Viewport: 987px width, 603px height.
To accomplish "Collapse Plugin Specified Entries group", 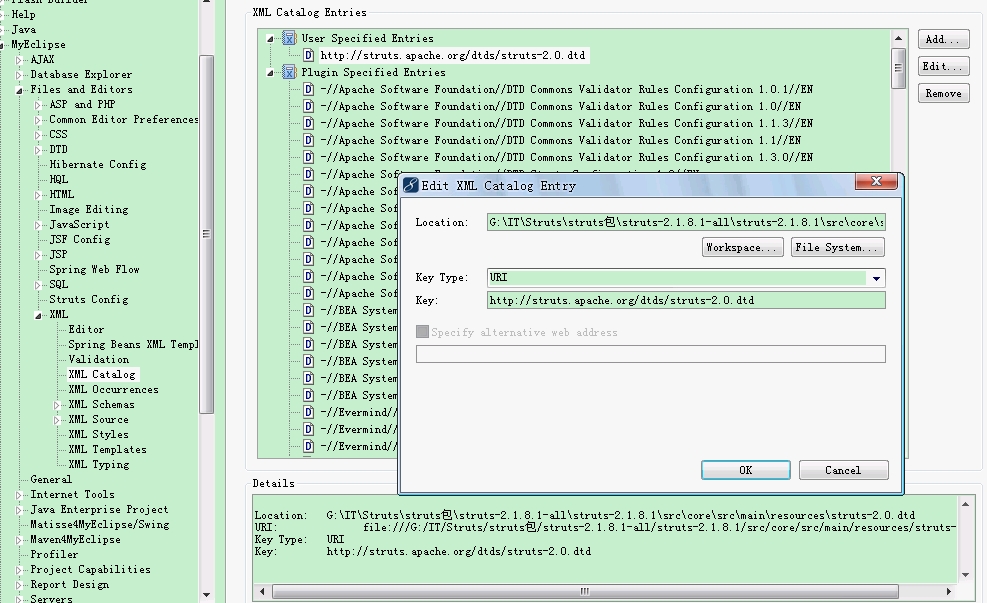I will click(x=270, y=73).
